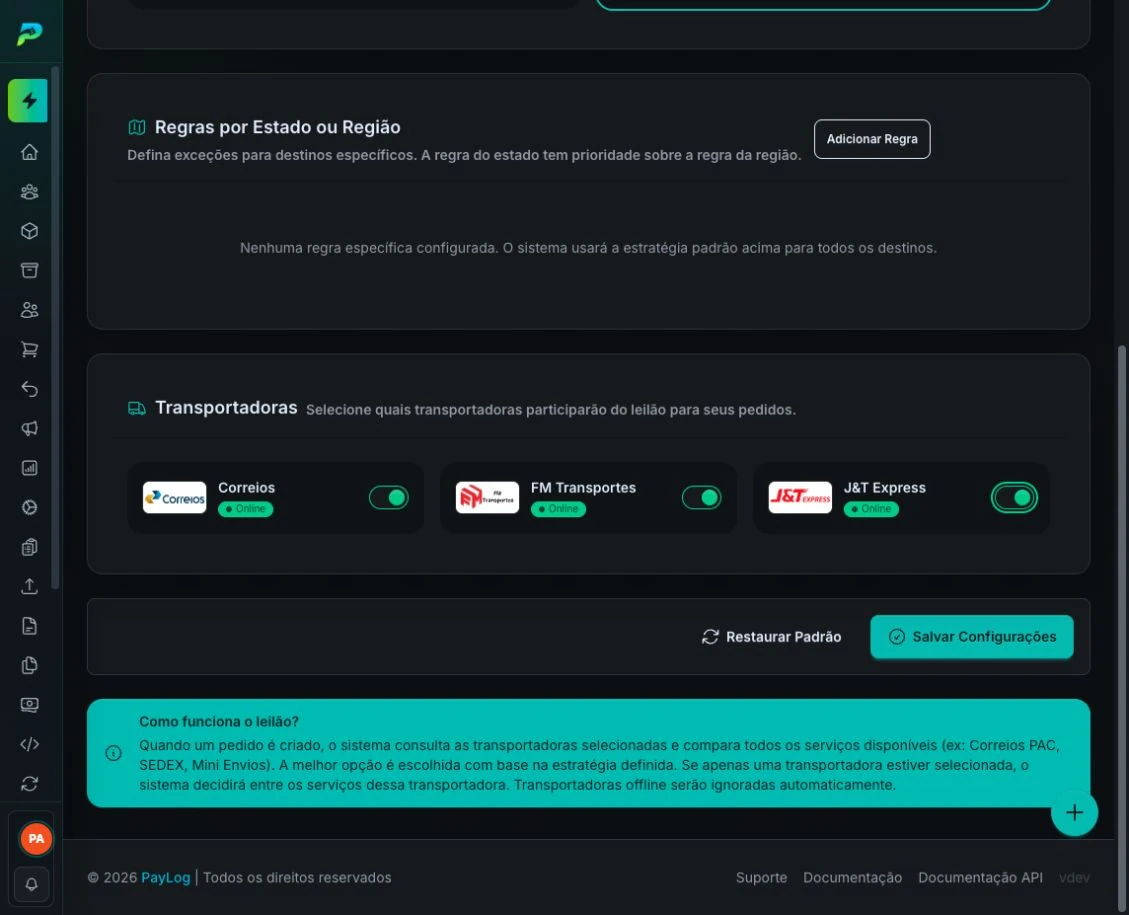Disable the FM Transportes carrier toggle
1129x915 pixels.
point(701,497)
